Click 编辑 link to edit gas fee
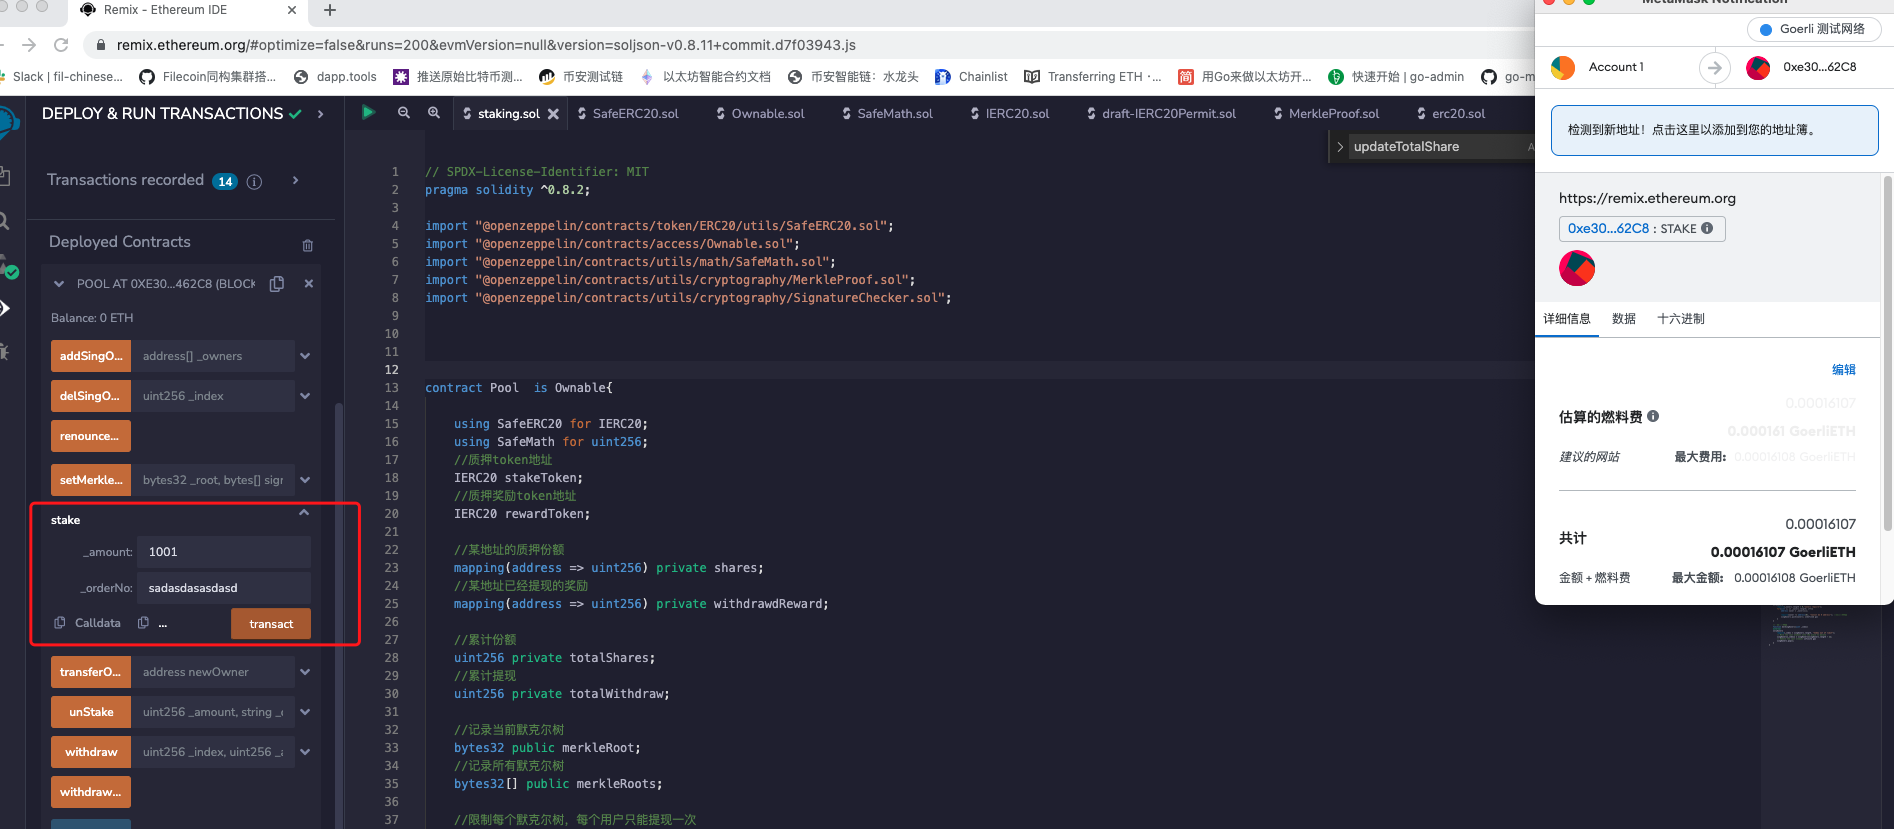This screenshot has height=829, width=1894. (x=1843, y=370)
